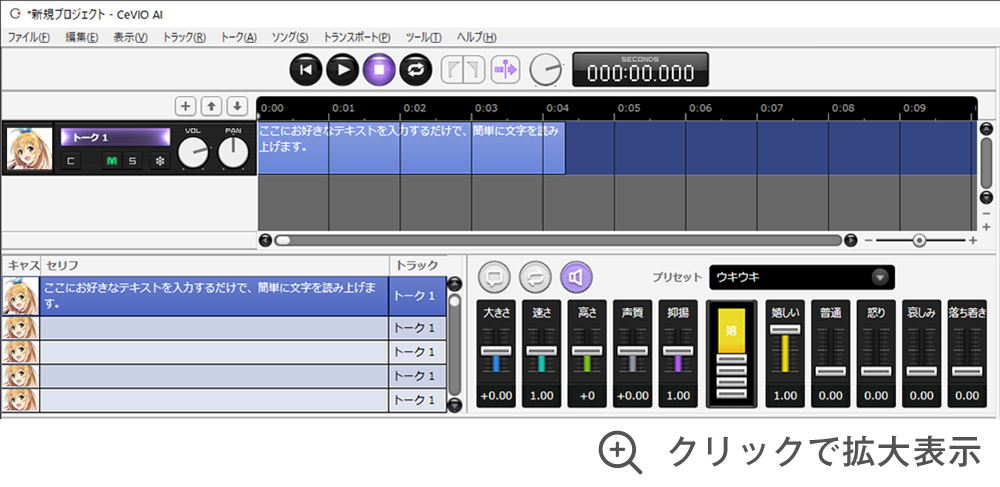Open the 編集 menu

click(x=82, y=37)
